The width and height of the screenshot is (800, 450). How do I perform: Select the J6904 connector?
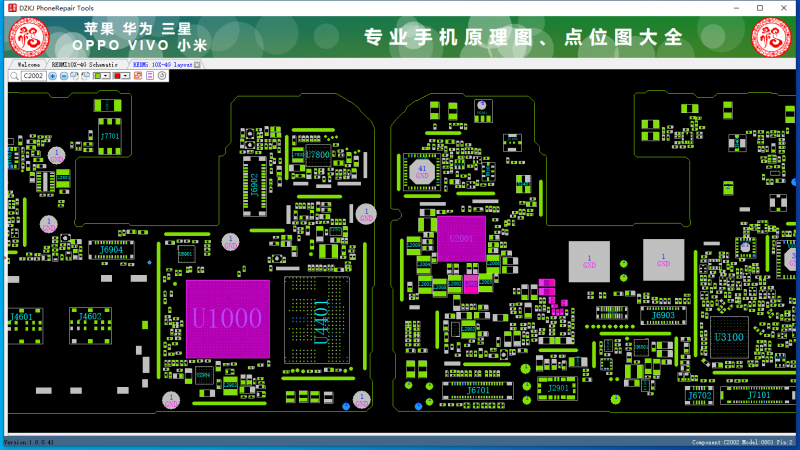pyautogui.click(x=111, y=250)
